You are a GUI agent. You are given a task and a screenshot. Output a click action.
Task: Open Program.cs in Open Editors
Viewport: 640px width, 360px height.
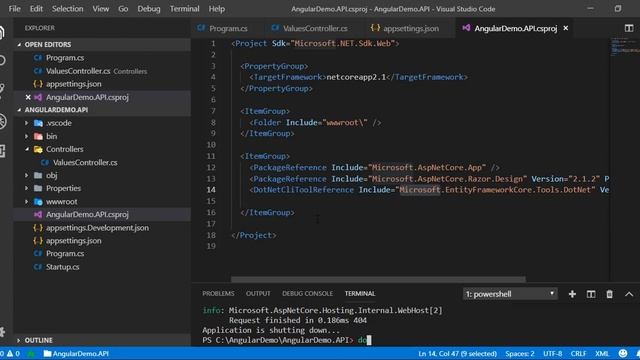click(x=102, y=58)
